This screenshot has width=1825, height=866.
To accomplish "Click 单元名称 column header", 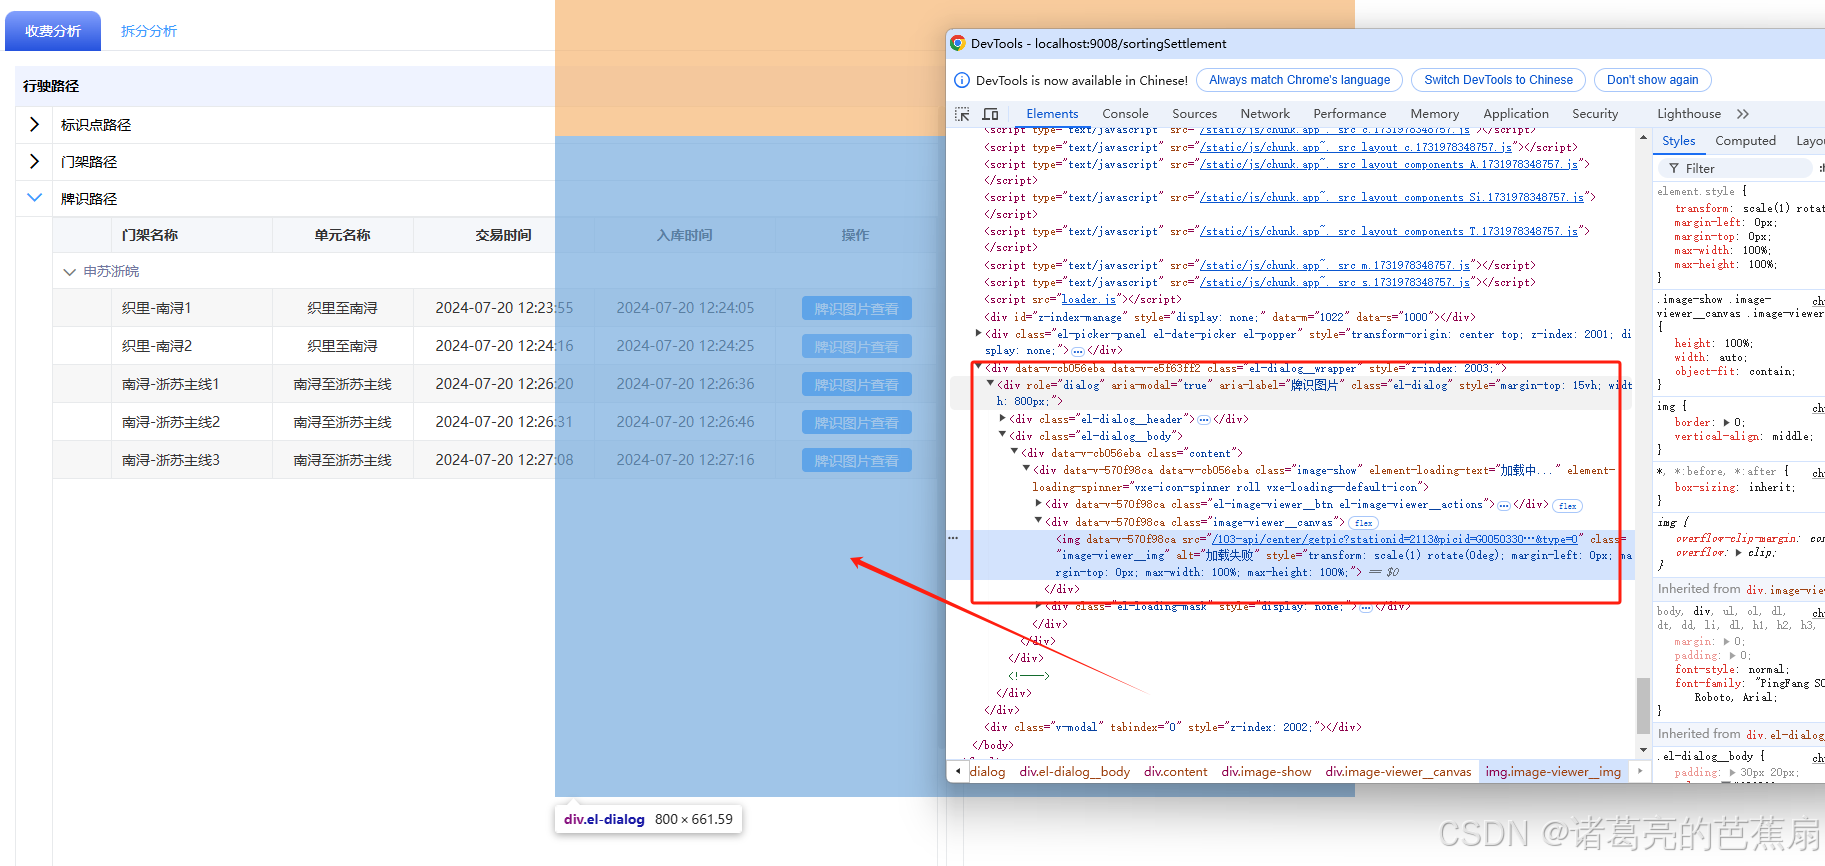I will [x=343, y=235].
